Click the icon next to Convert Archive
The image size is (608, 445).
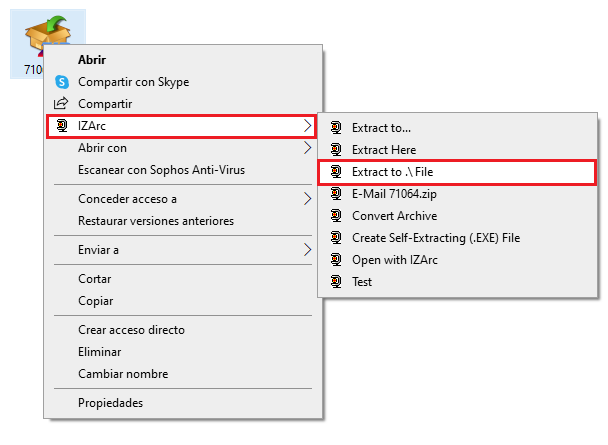[x=336, y=216]
